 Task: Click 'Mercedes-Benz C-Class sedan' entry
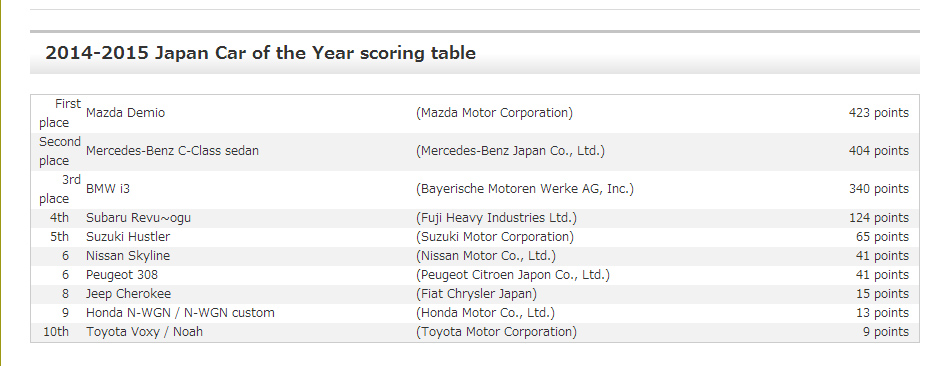(x=172, y=151)
